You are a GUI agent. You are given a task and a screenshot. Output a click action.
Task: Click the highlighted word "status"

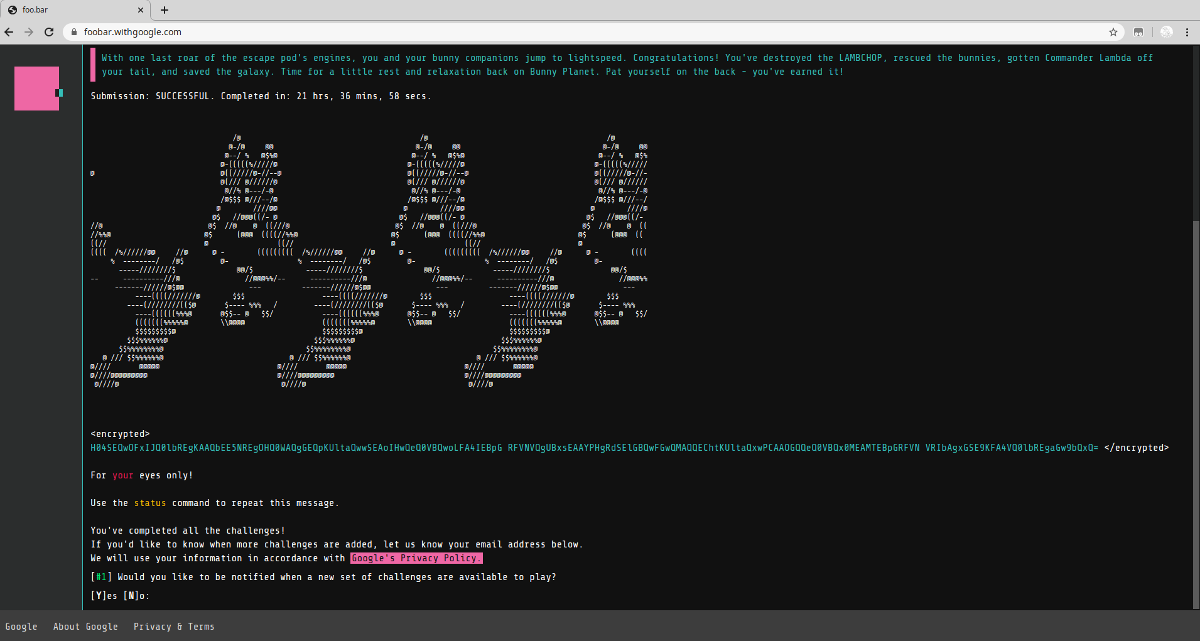click(x=150, y=503)
